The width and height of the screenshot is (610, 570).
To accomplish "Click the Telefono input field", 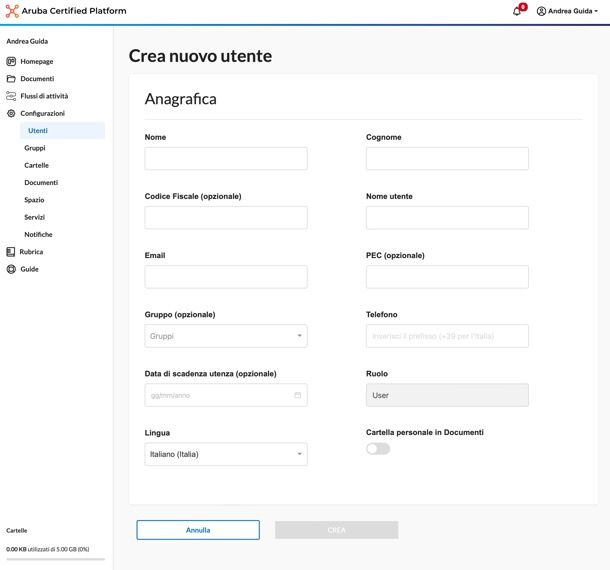I will [447, 336].
